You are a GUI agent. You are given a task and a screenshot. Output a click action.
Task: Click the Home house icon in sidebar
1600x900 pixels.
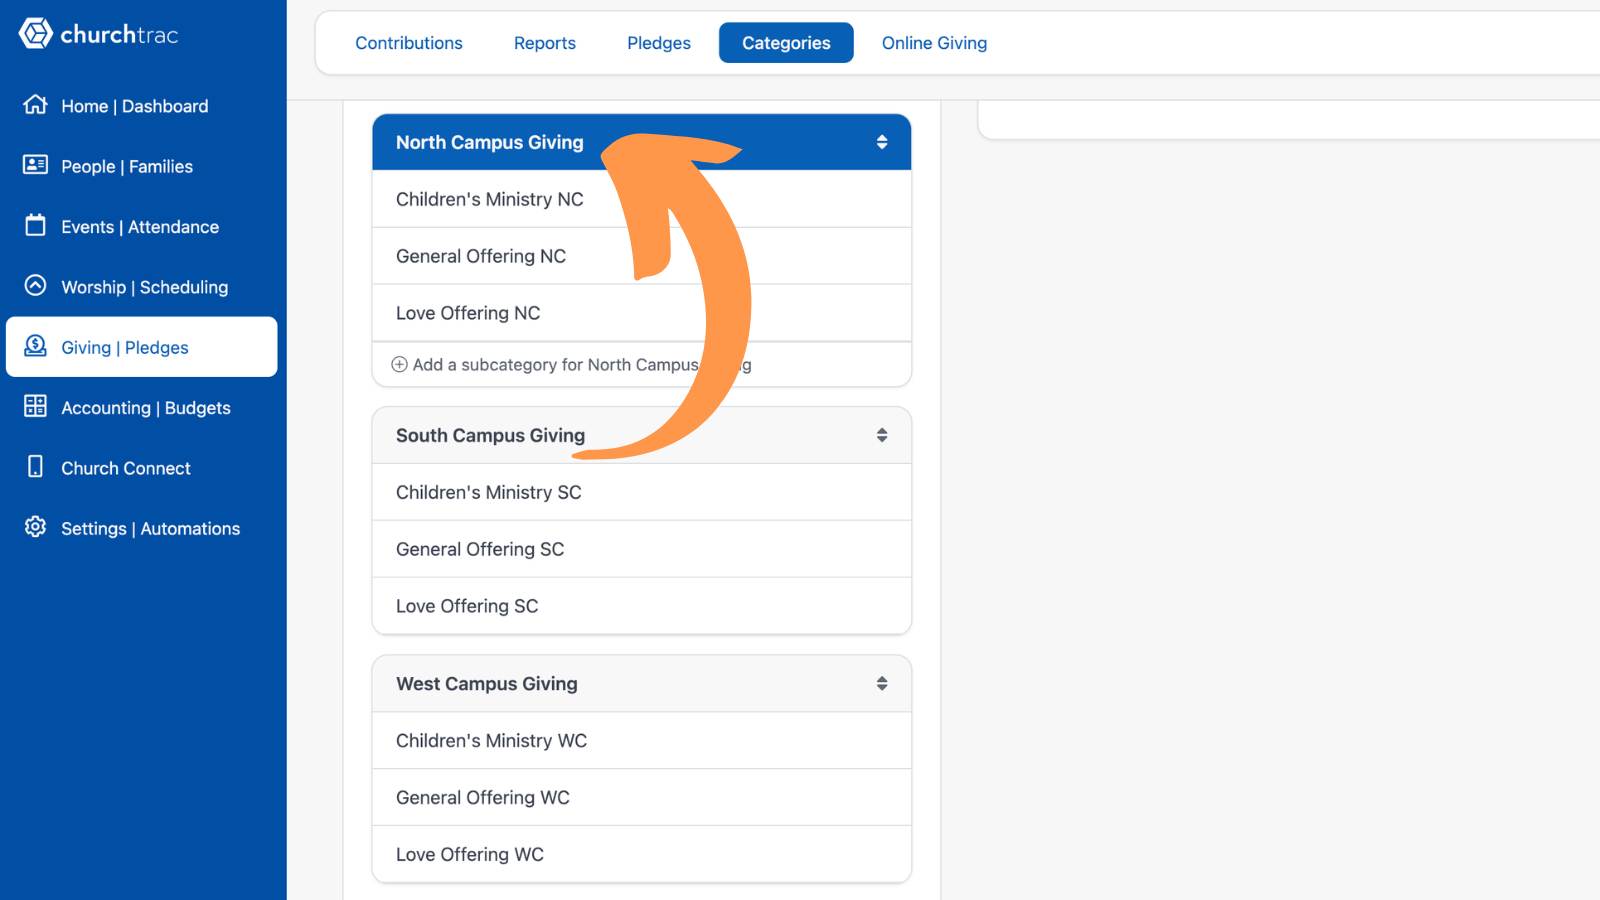point(35,104)
